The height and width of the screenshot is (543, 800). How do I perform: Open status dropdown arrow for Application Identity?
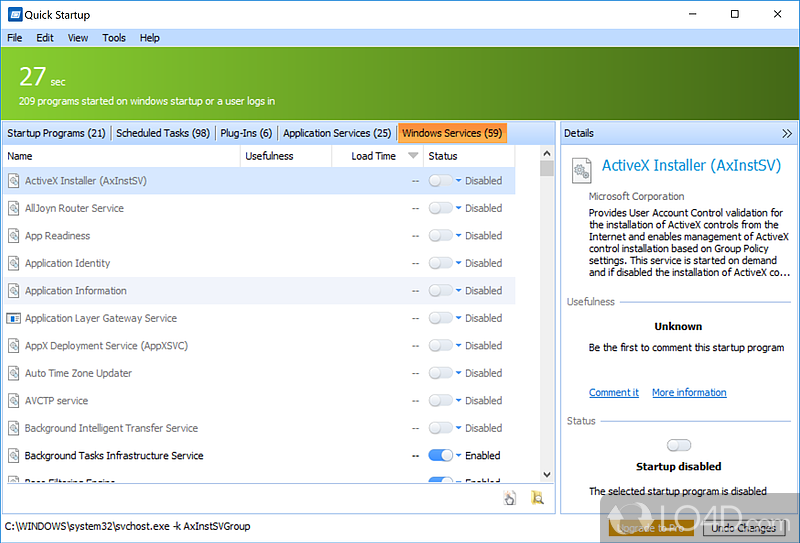pos(459,264)
